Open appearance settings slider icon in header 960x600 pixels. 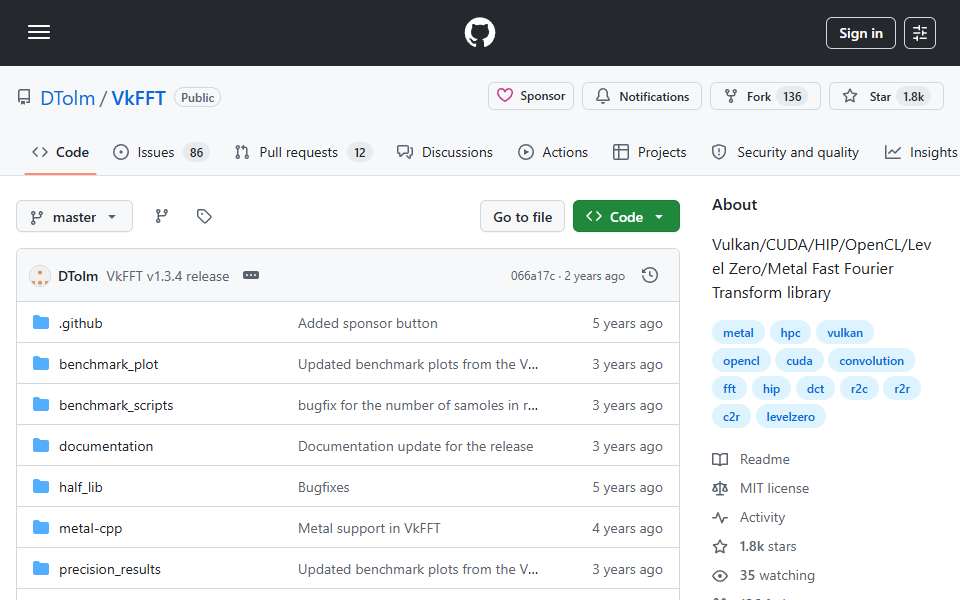click(x=920, y=33)
